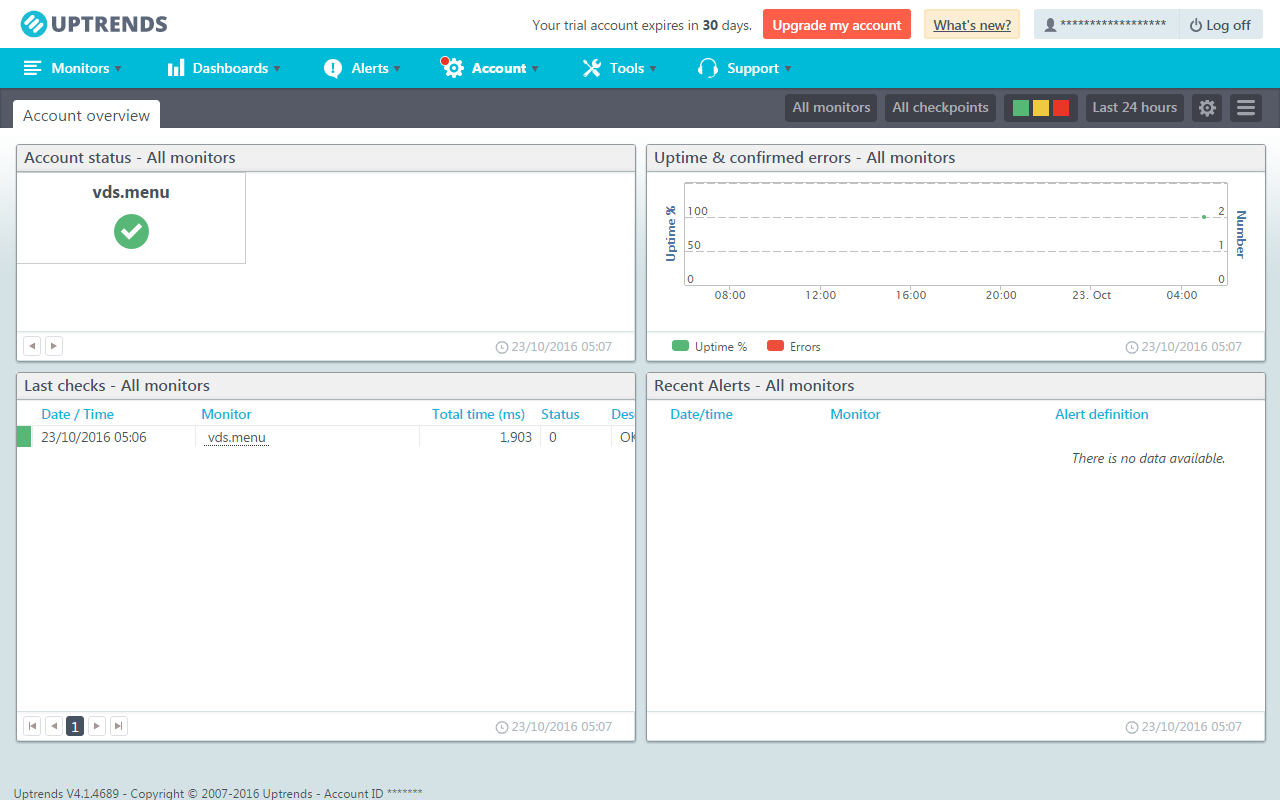Viewport: 1280px width, 800px height.
Task: Select the Account overview tab
Action: (86, 115)
